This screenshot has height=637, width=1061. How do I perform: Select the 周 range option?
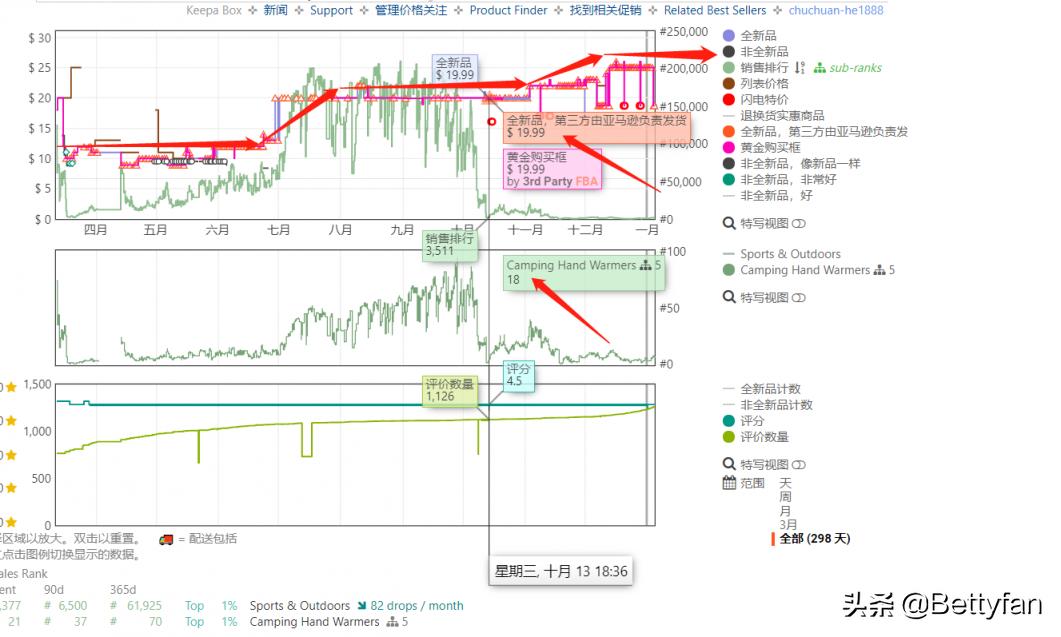click(787, 498)
